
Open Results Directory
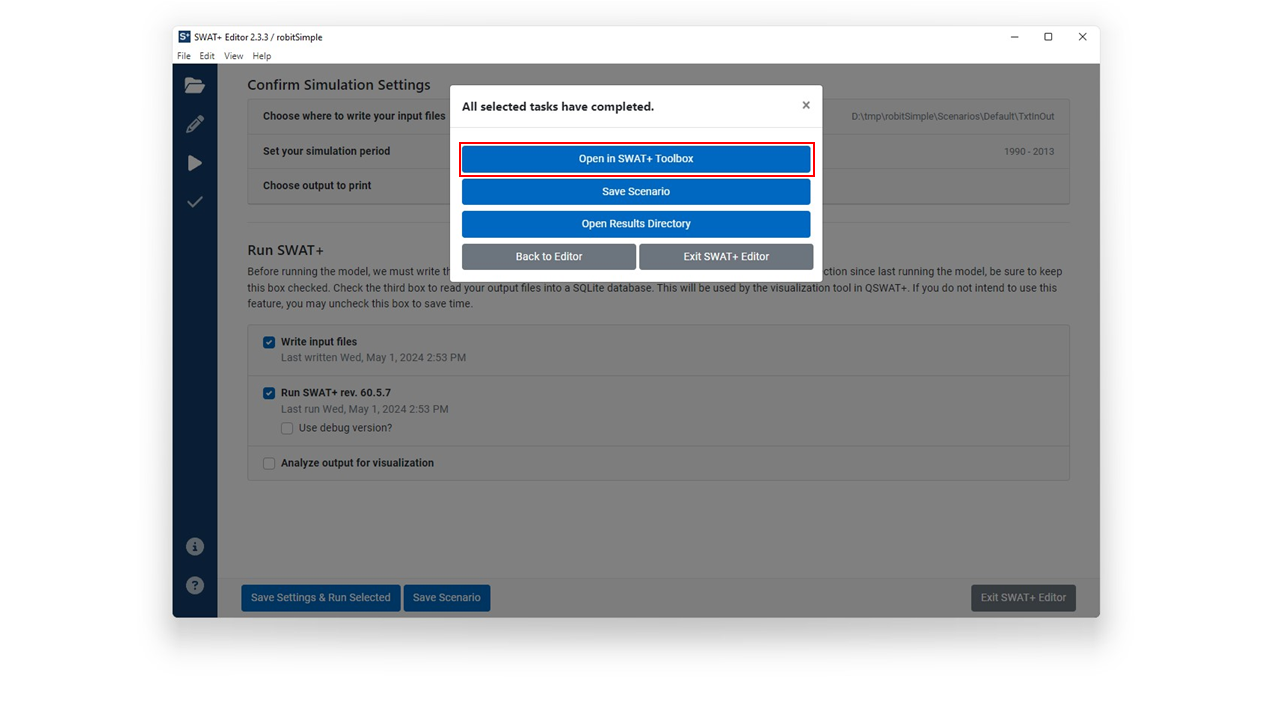click(x=636, y=224)
